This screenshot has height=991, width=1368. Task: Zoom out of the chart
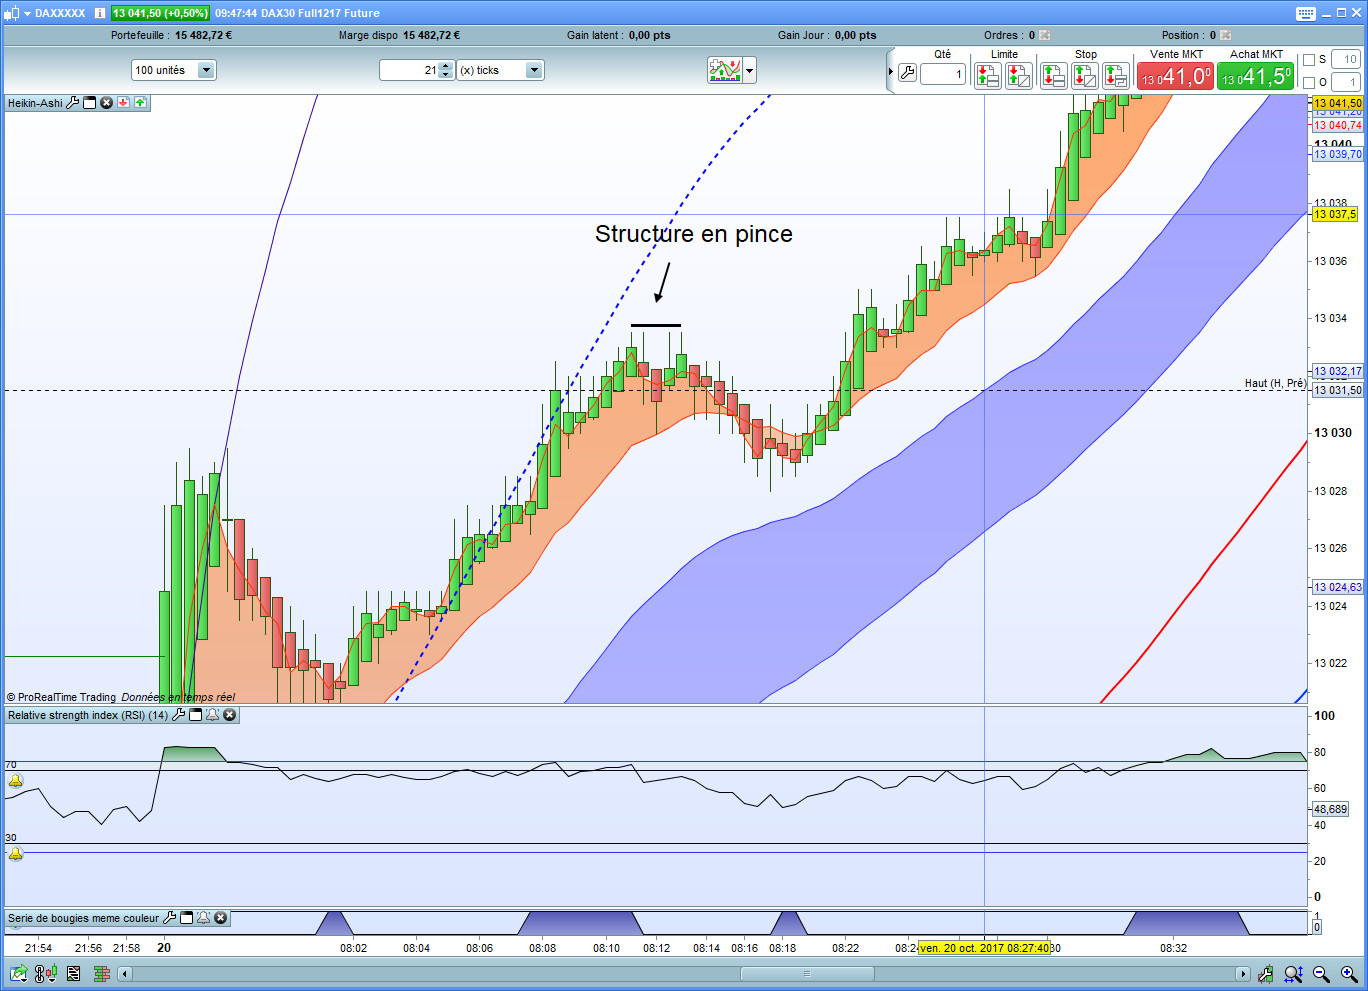point(1321,973)
